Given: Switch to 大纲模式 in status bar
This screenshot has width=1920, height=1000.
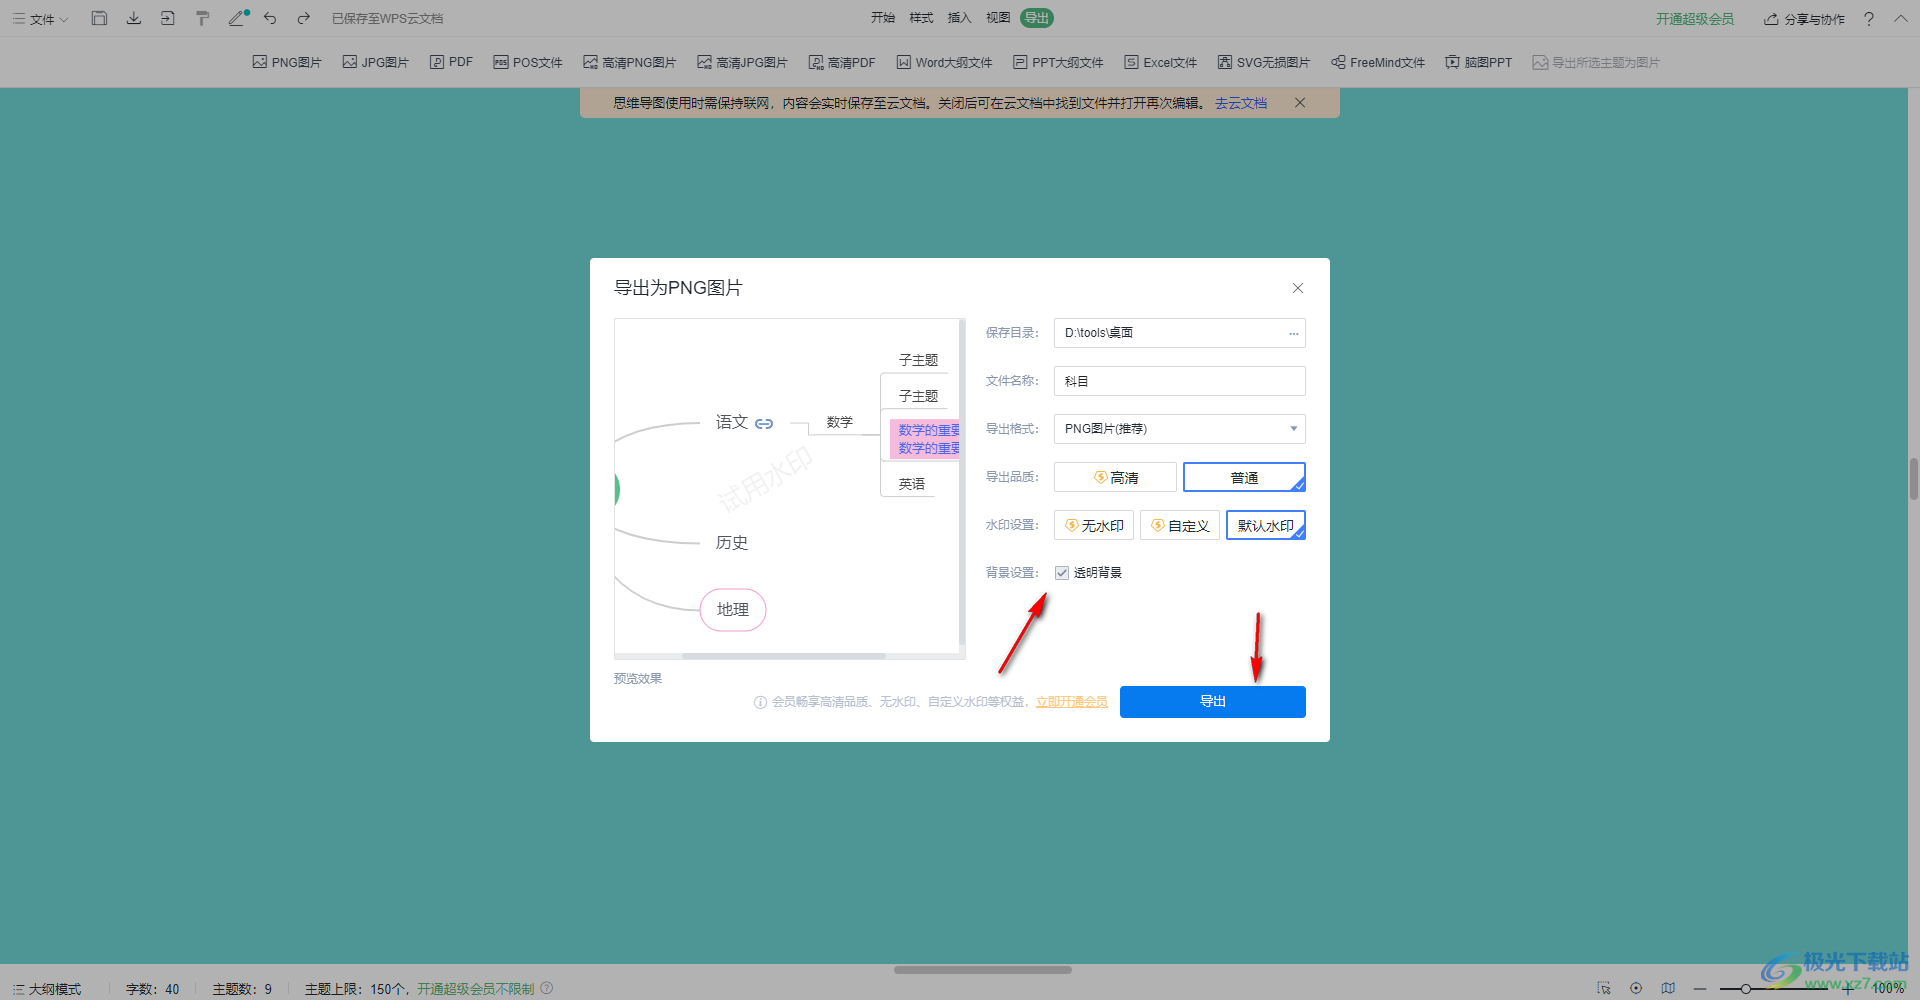Looking at the screenshot, I should 47,989.
